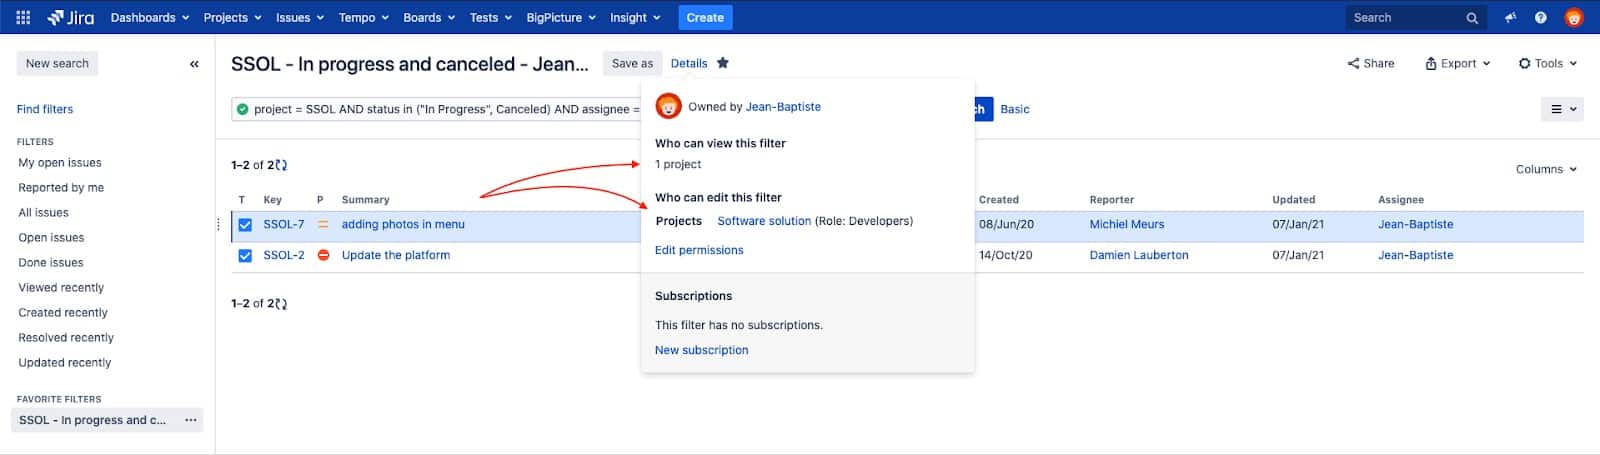Screen dimensions: 1600x455
Task: Toggle the favorite star for this filter
Action: pyautogui.click(x=723, y=63)
